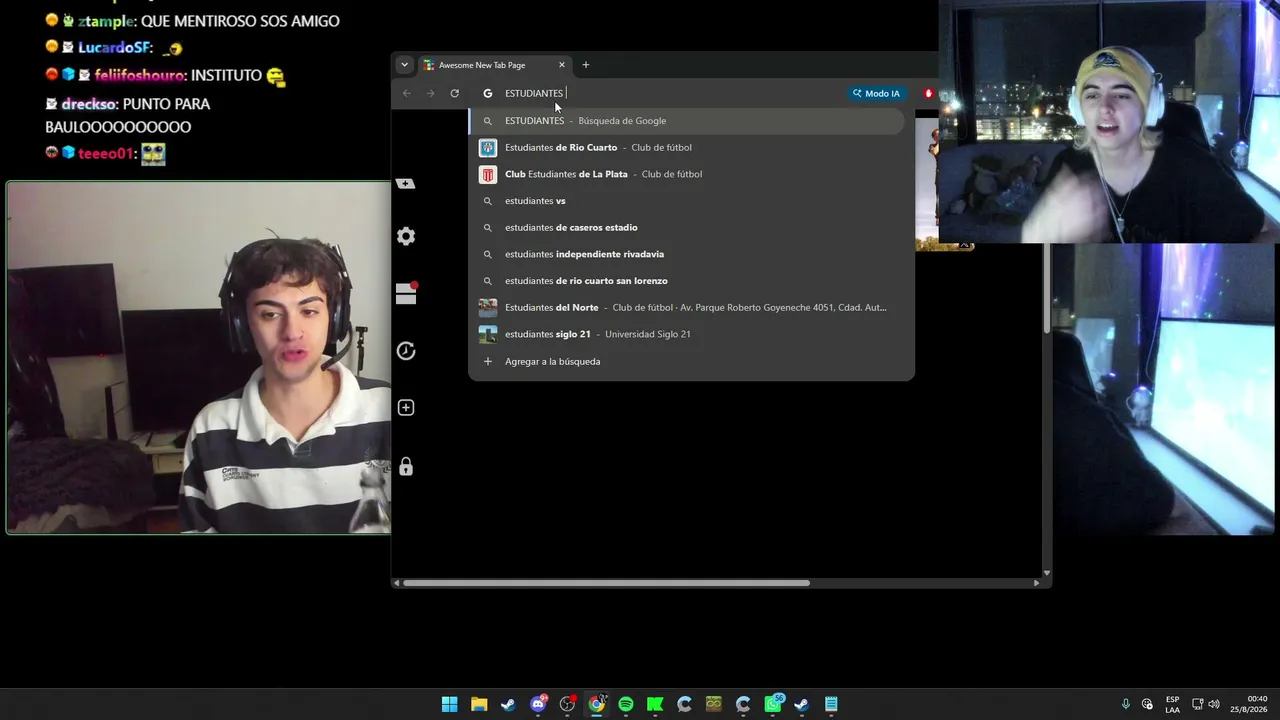1280x720 pixels.
Task: Select the 'estudiantes vs' suggestion
Action: click(687, 201)
